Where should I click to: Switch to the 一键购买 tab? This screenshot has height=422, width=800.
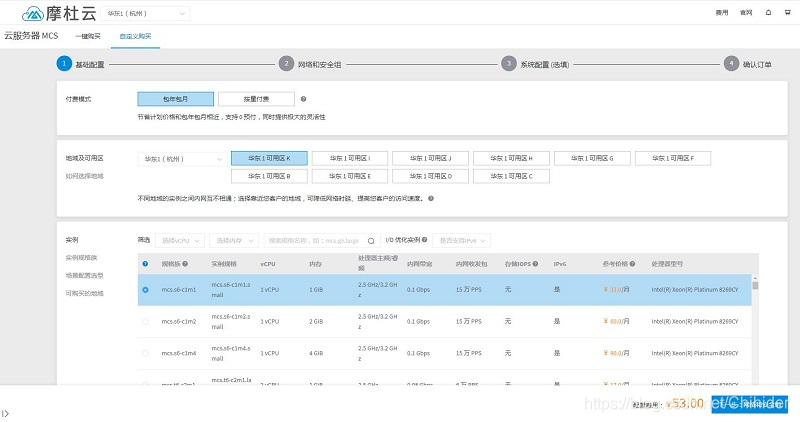(88, 36)
